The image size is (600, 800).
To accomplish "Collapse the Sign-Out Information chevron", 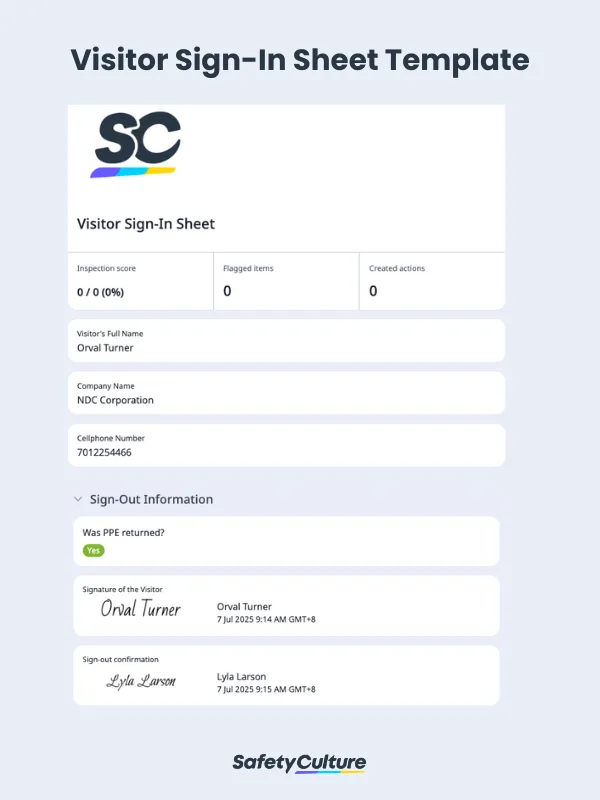I will 78,499.
